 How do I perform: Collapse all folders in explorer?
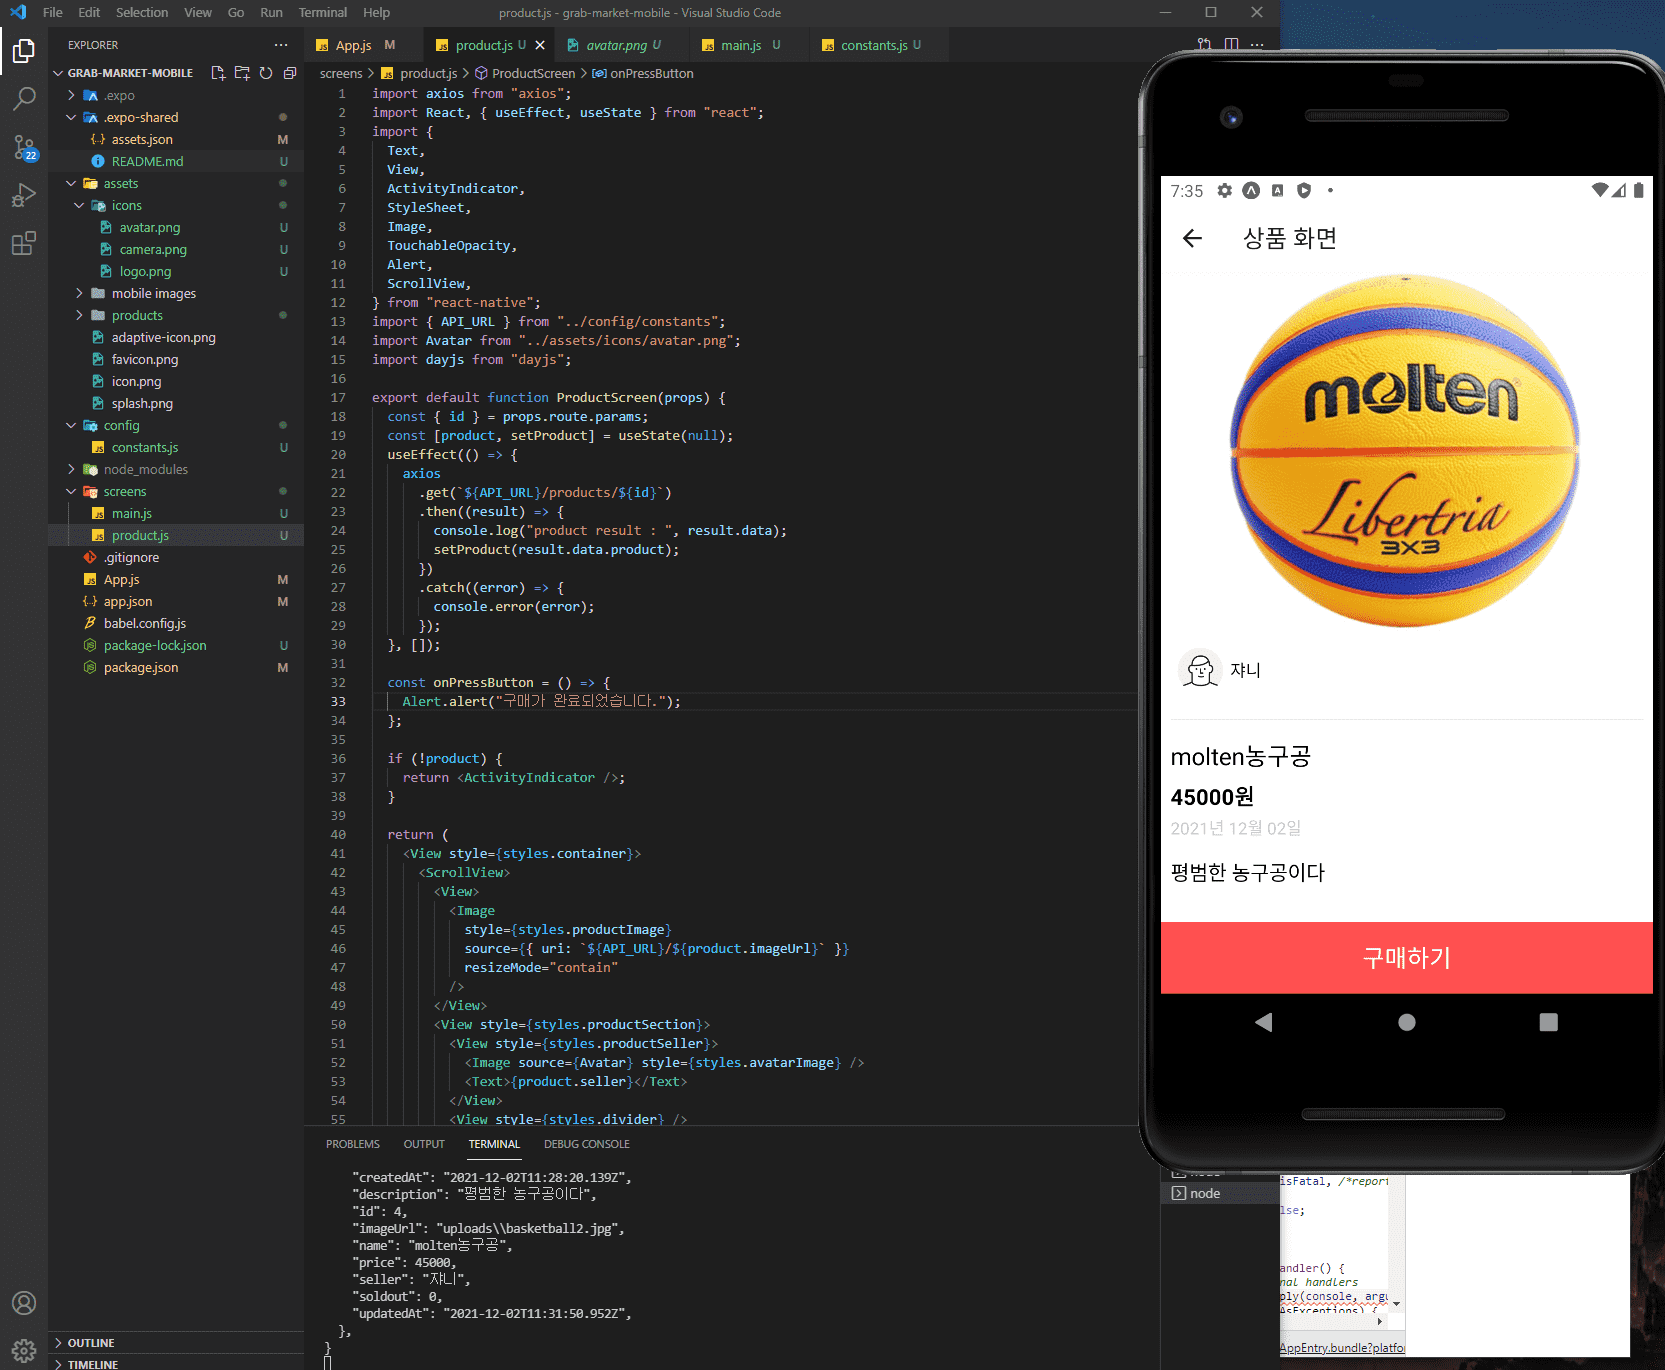(290, 73)
